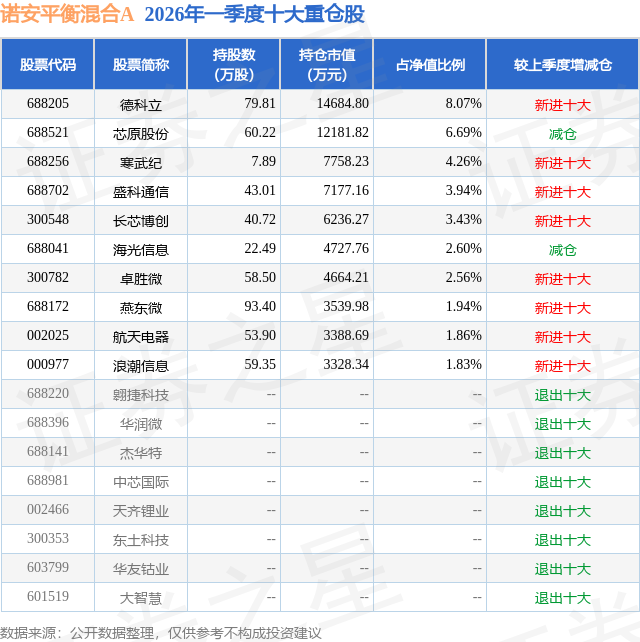Viewport: 640px width, 642px height.
Task: Select stock name 浪潮信息
Action: pos(141,366)
